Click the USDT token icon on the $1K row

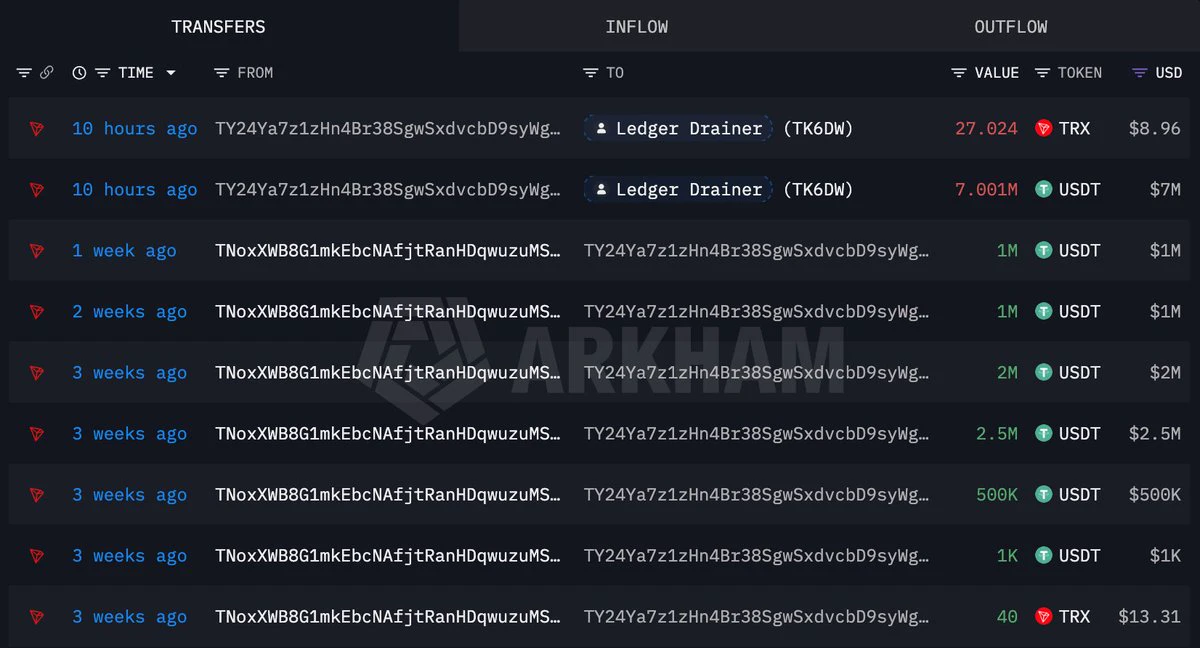(x=1044, y=556)
